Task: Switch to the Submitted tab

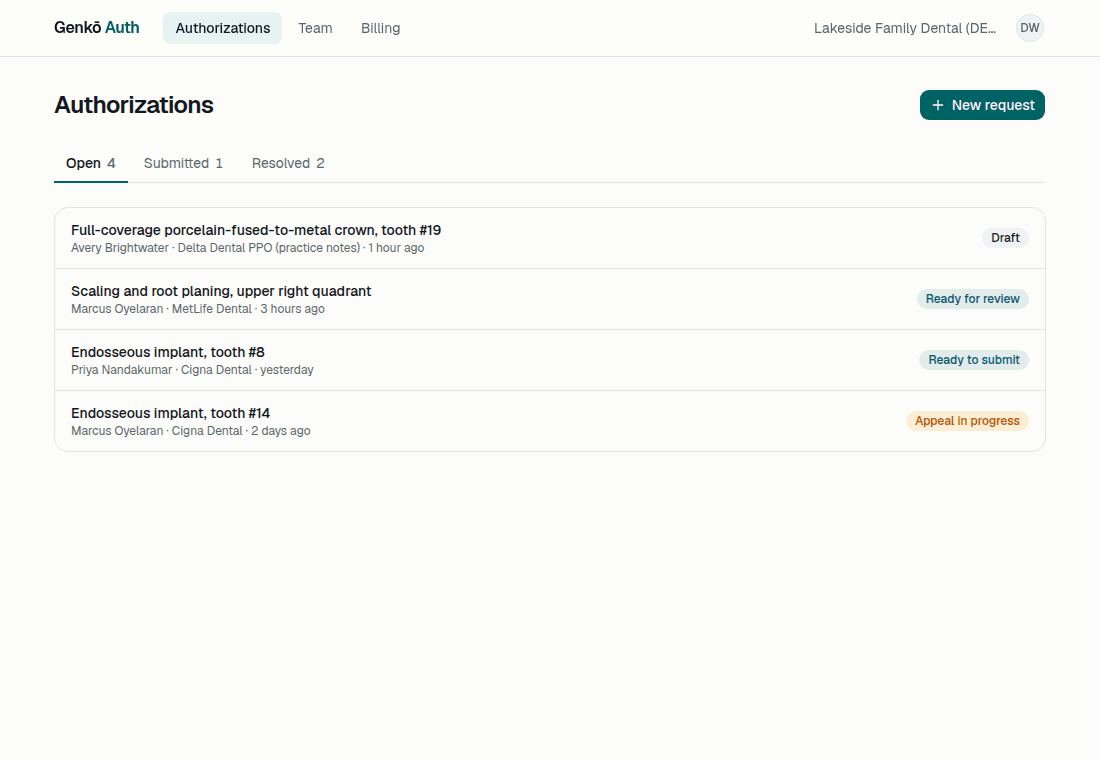Action: point(183,164)
